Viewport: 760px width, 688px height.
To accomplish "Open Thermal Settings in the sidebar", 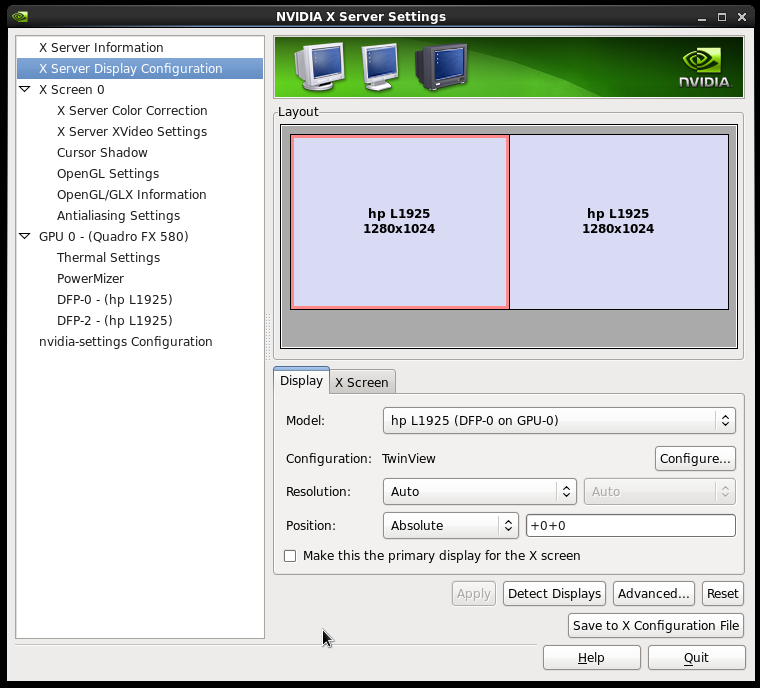I will click(x=108, y=258).
